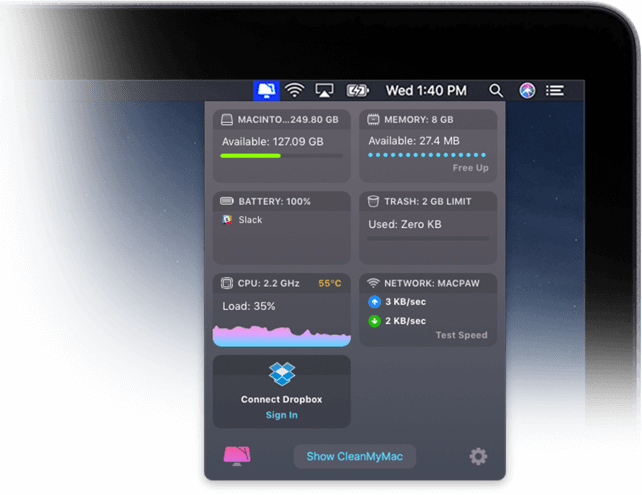
Task: Click 'TRASH: 2 GB LIMIT' header
Action: coord(428,201)
